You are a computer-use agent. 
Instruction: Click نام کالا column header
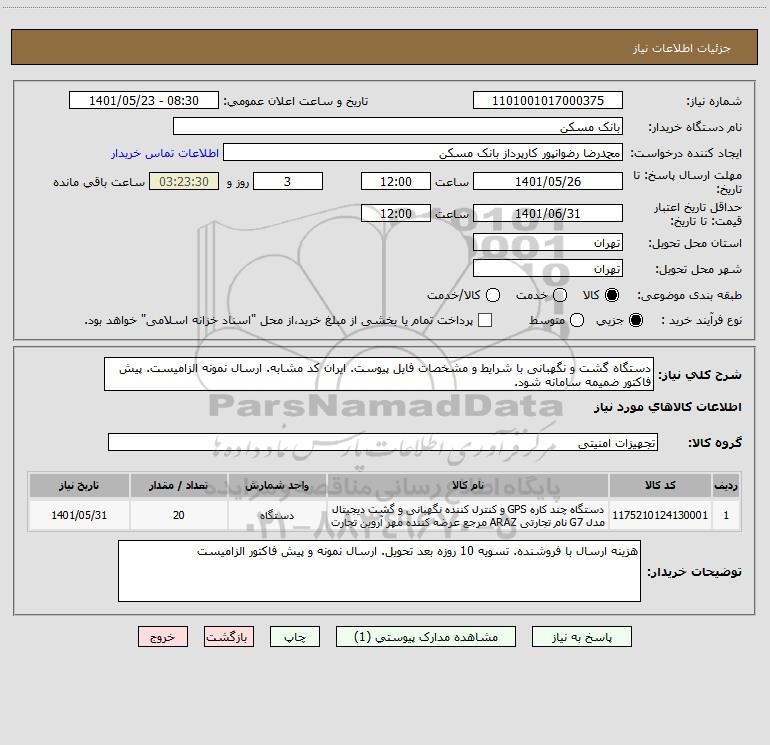(x=468, y=485)
